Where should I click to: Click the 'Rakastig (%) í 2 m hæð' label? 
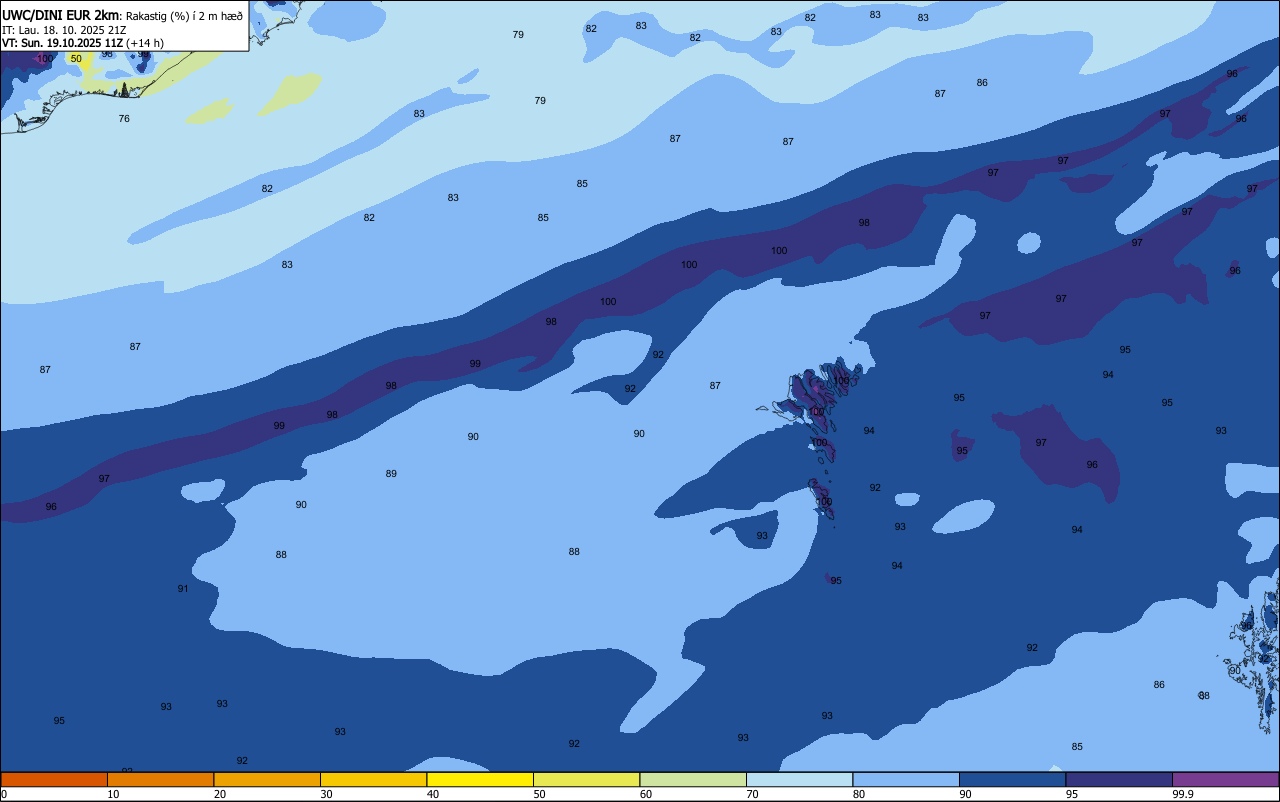pyautogui.click(x=184, y=16)
